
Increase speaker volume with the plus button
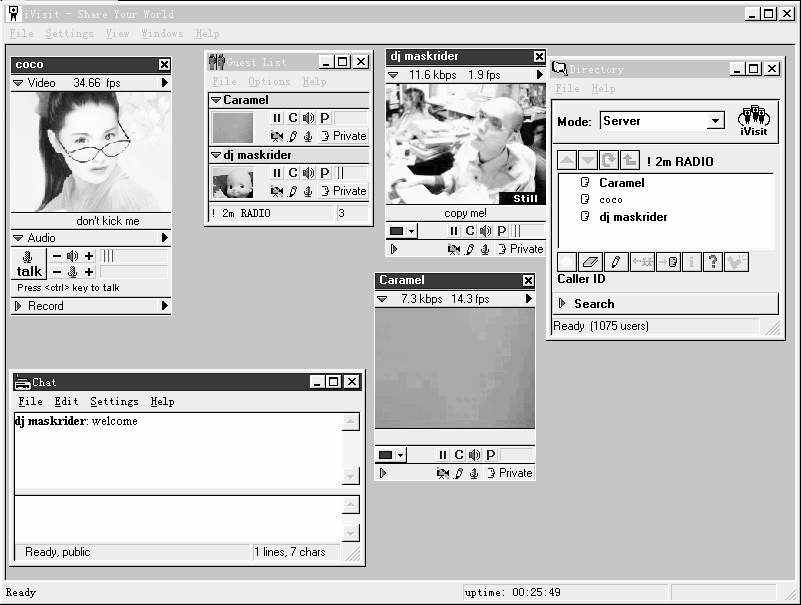pos(89,256)
